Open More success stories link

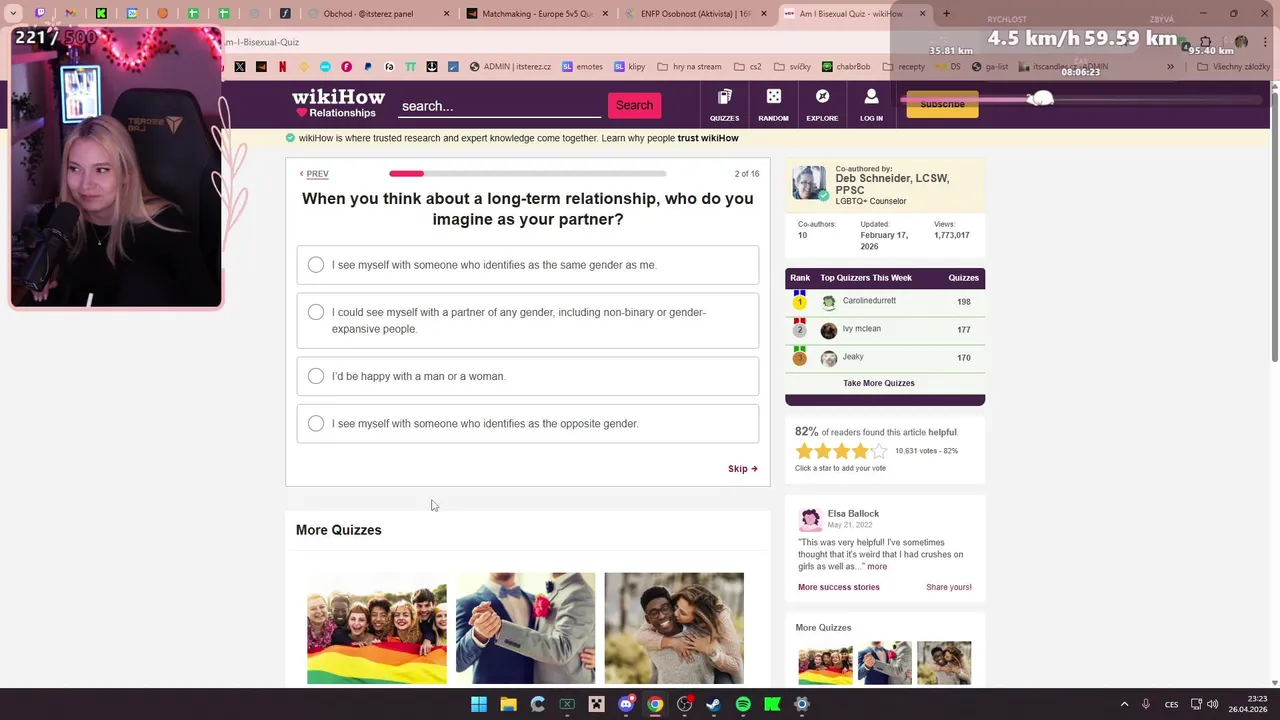(x=839, y=587)
